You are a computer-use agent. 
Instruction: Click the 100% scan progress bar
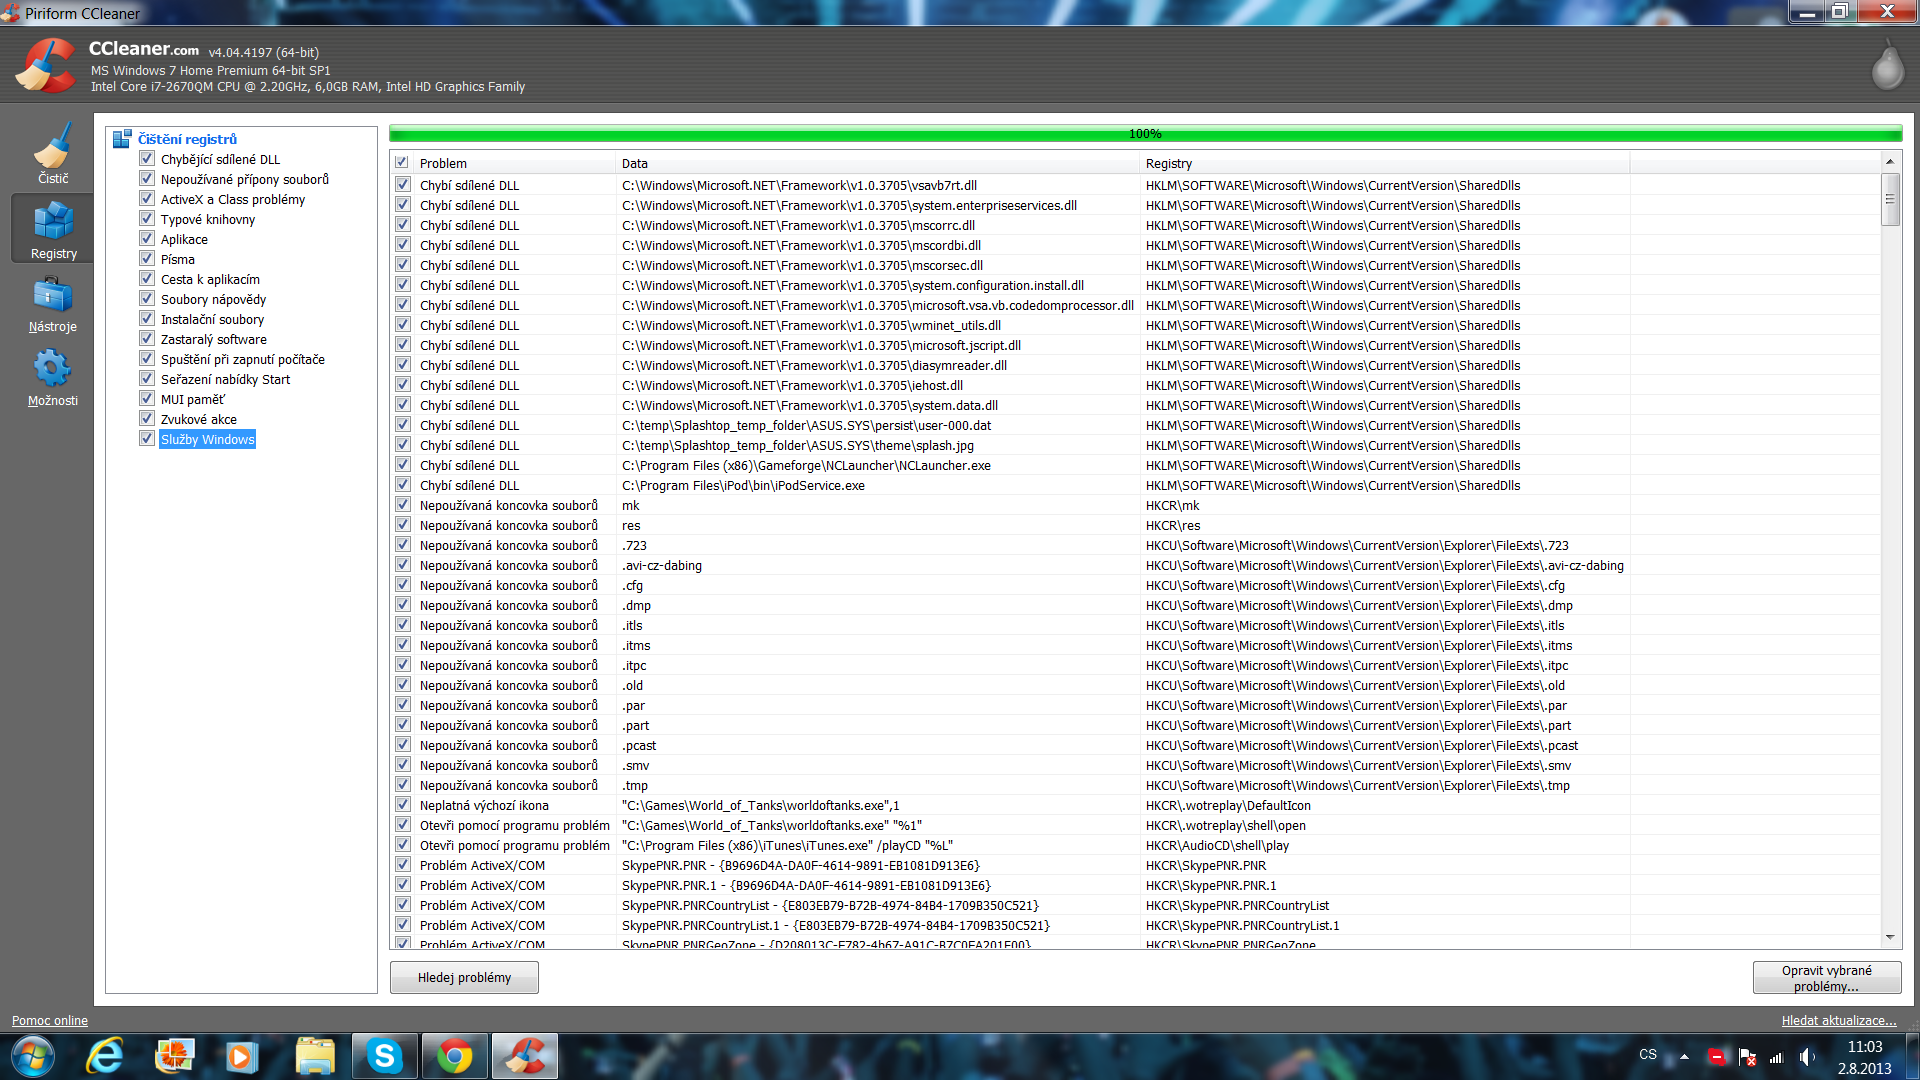pos(1146,133)
